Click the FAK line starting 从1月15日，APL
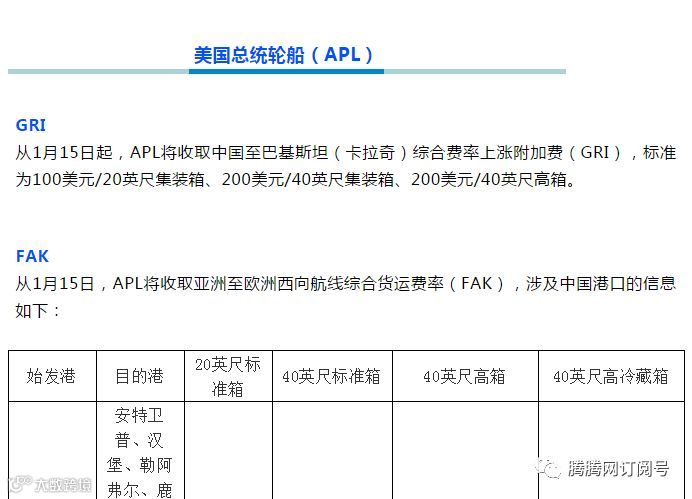Screen dimensions: 692x499 click(346, 283)
